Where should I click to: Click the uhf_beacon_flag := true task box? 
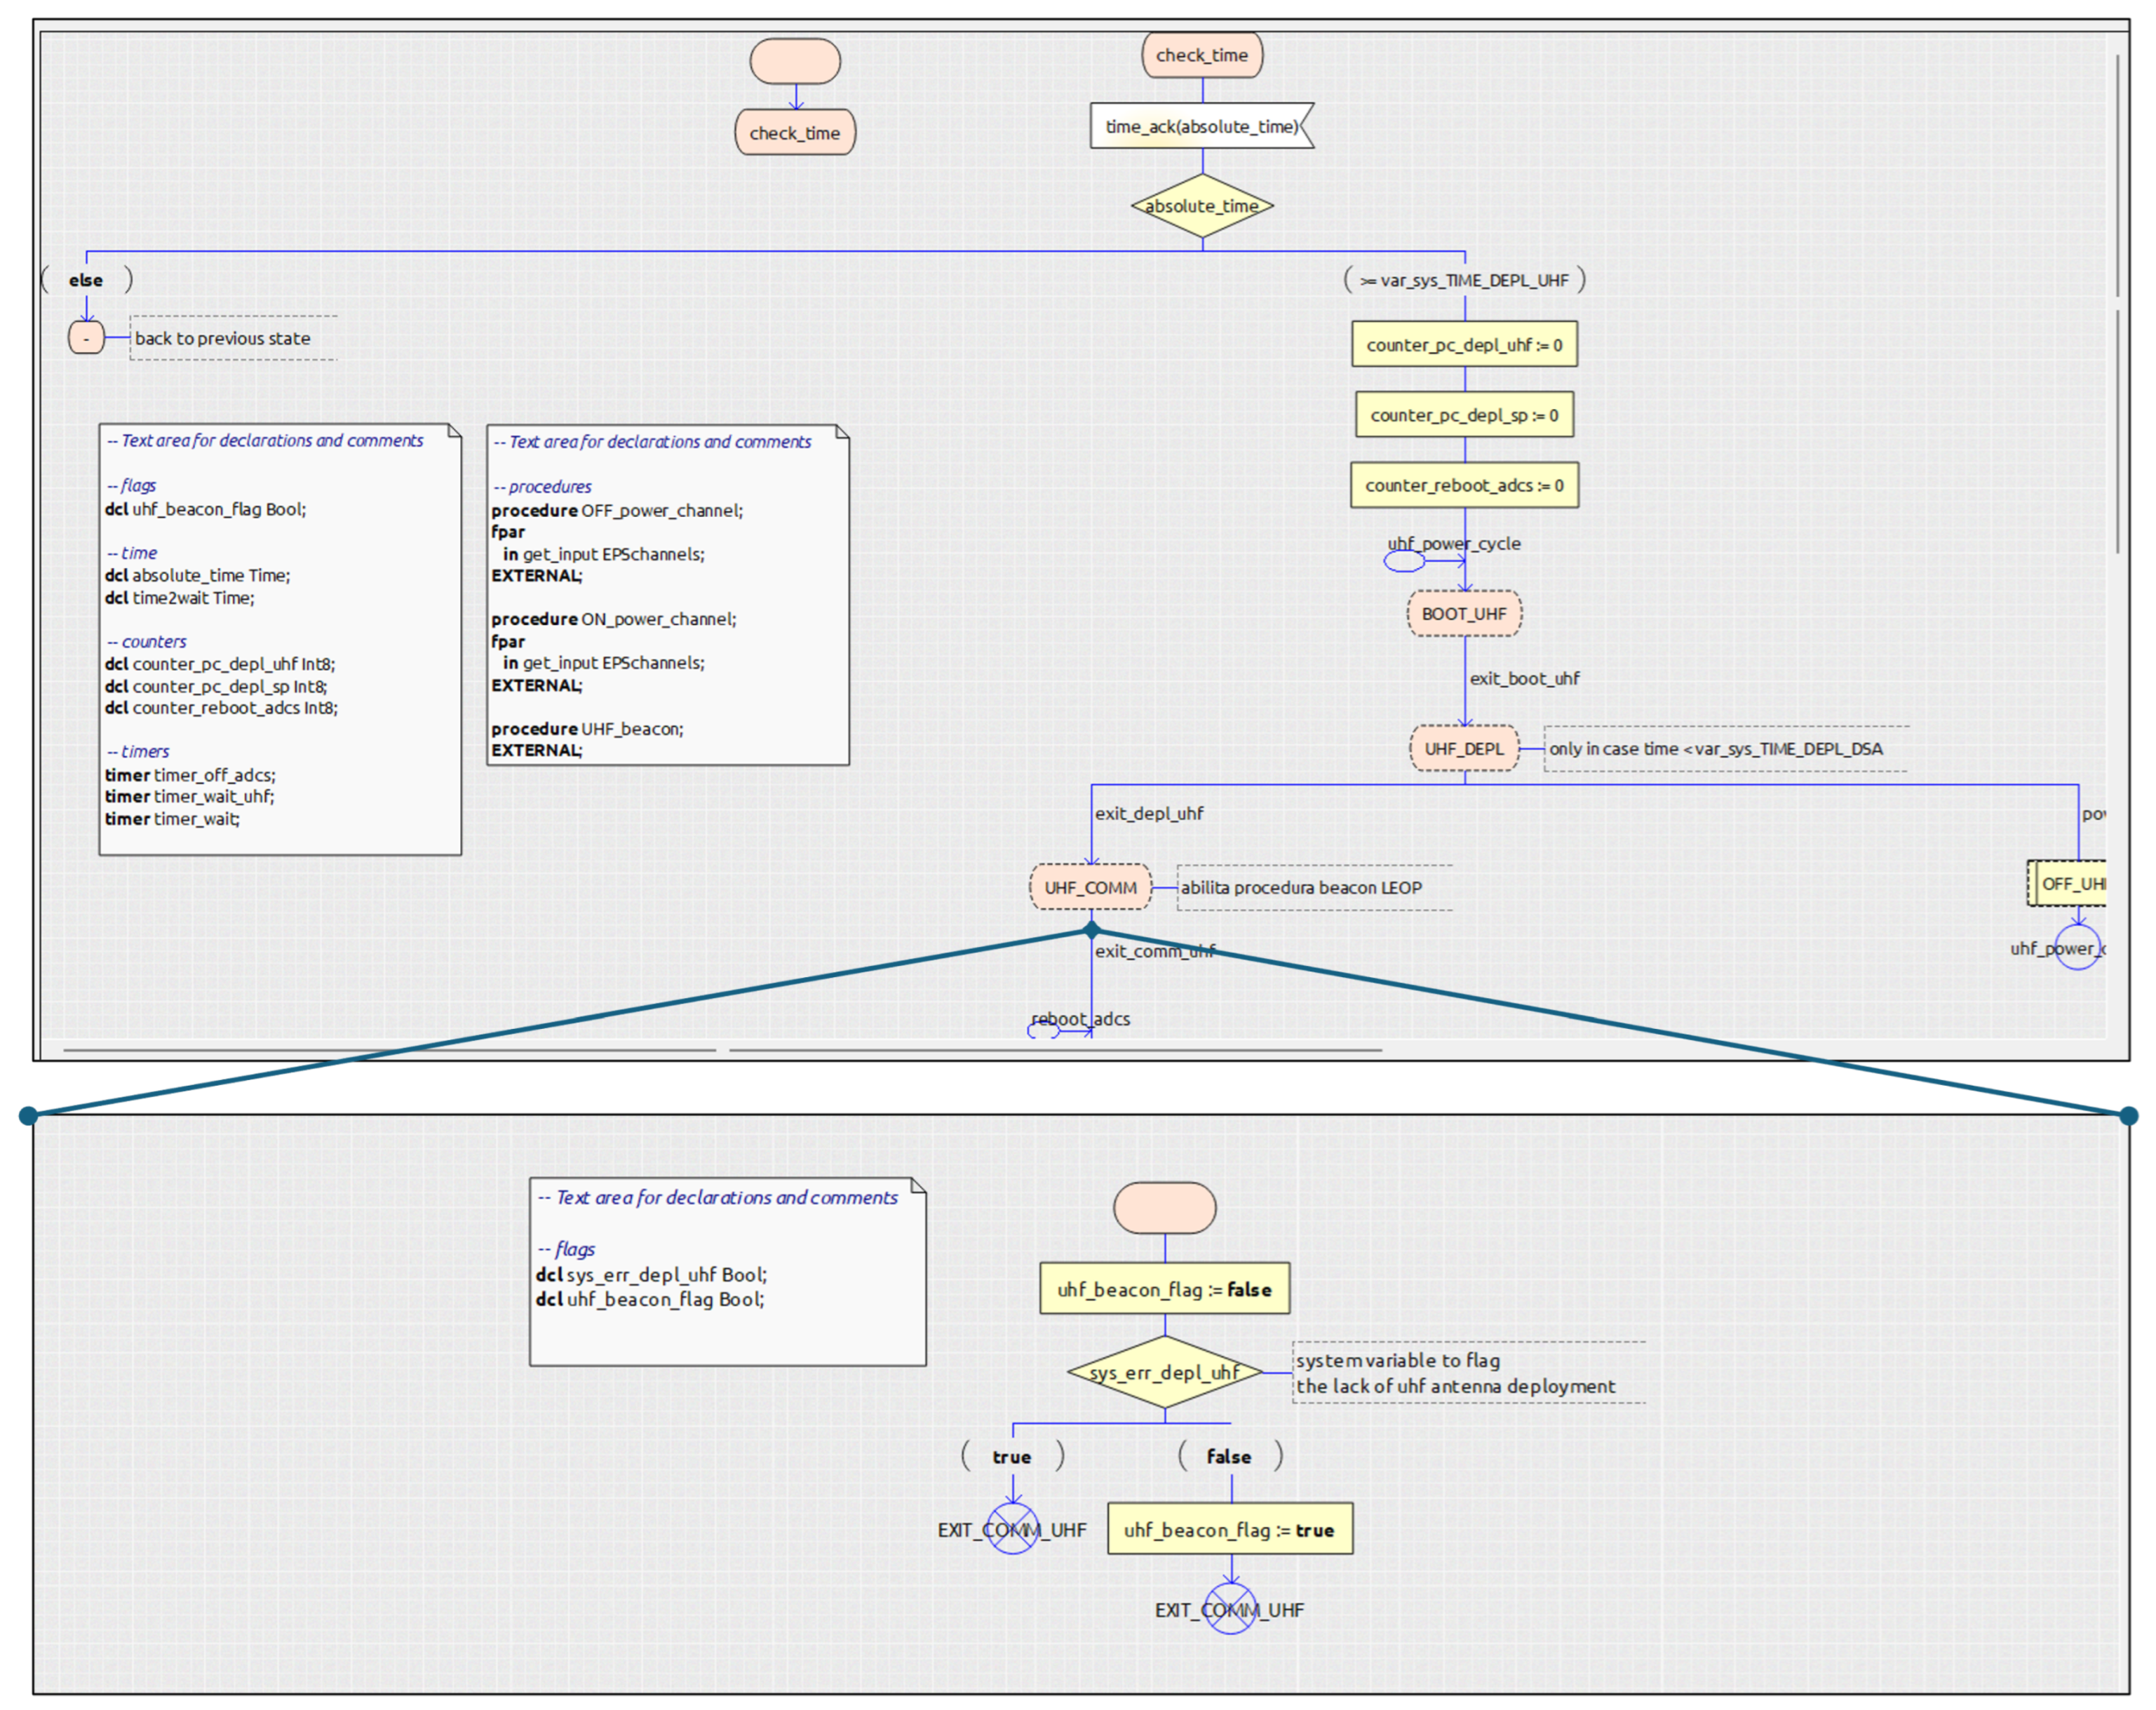[1229, 1529]
